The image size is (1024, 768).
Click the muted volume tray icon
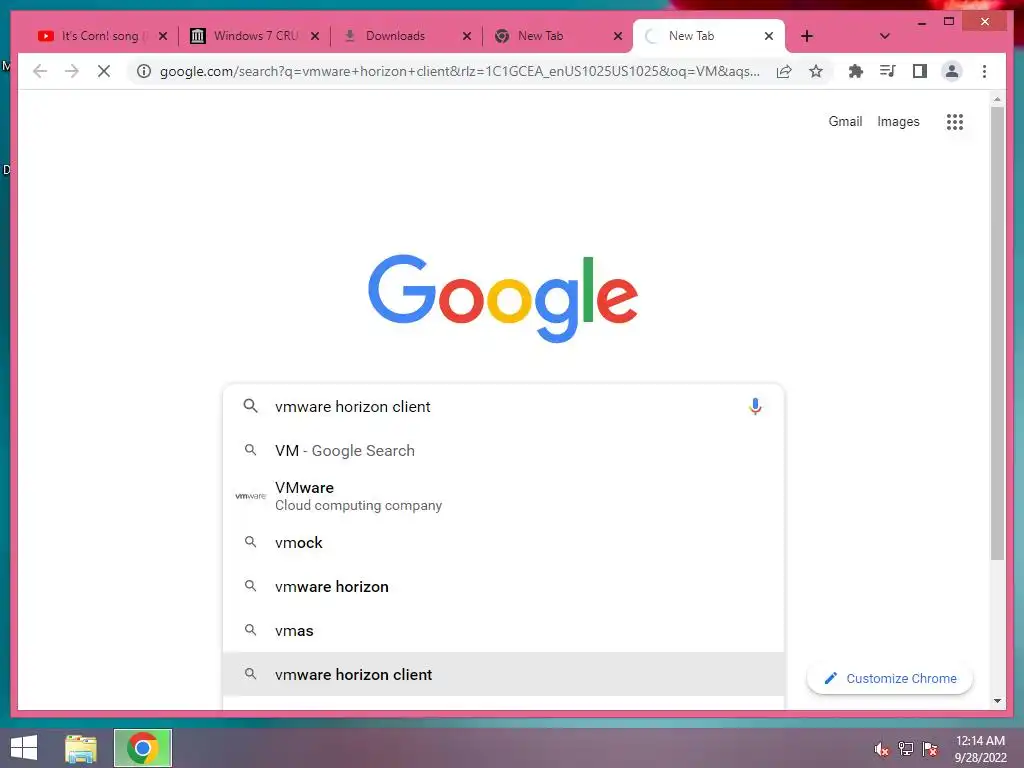point(881,749)
